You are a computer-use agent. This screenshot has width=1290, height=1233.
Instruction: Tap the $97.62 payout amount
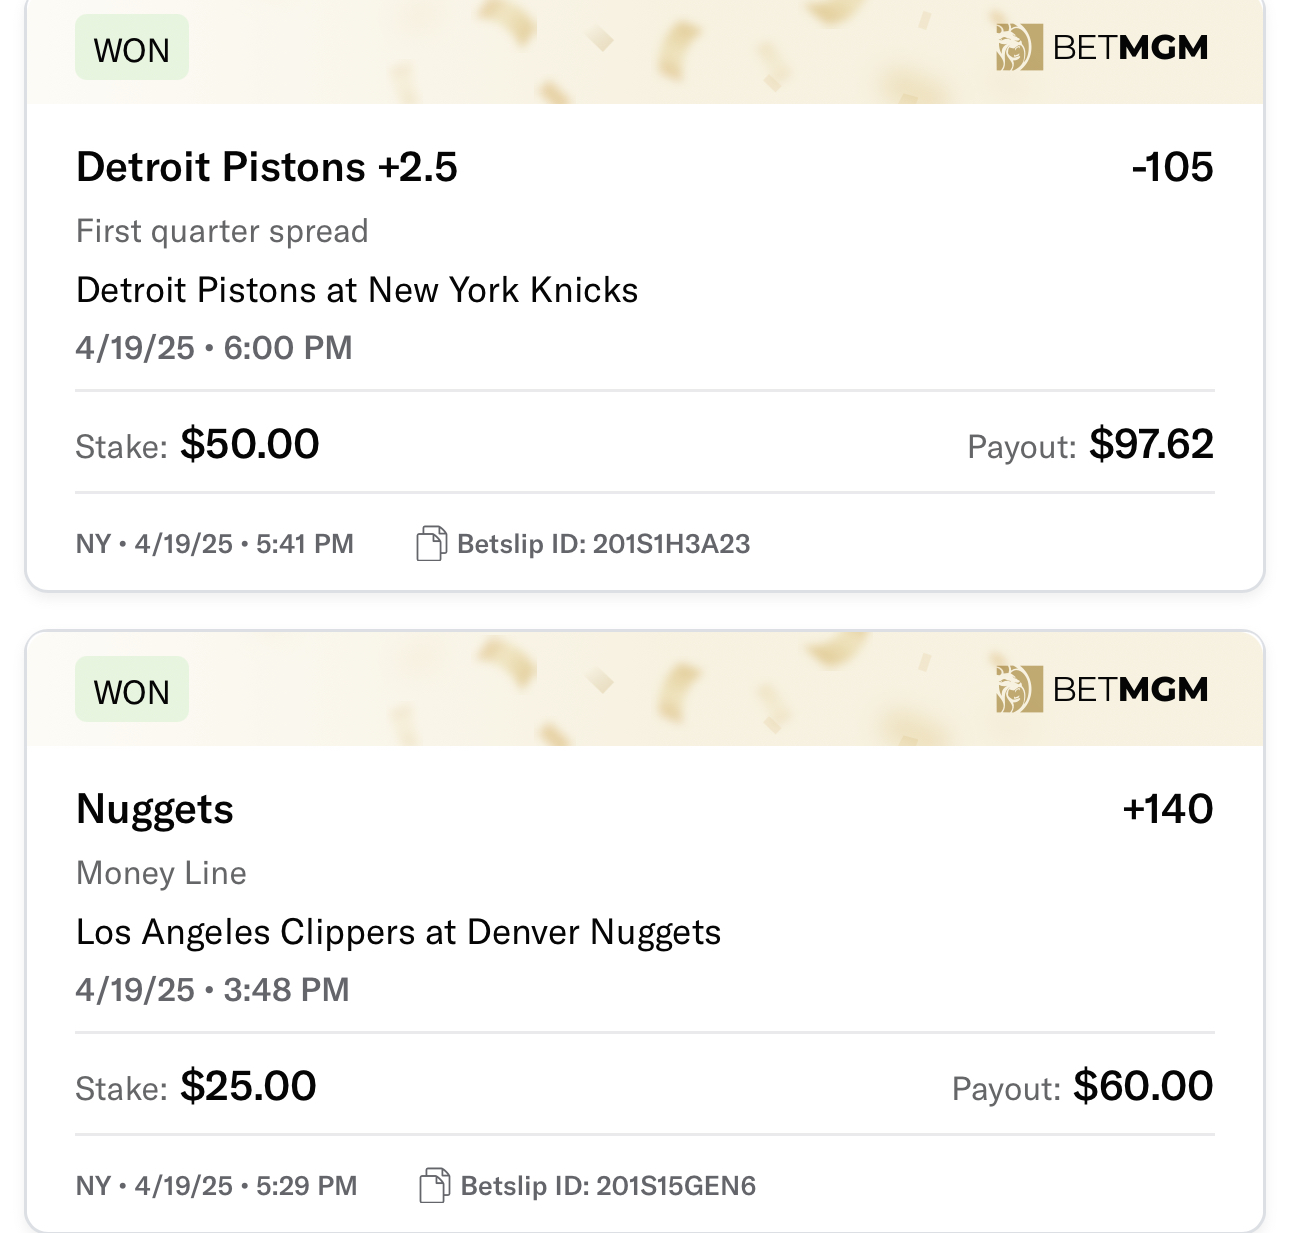pyautogui.click(x=1151, y=444)
